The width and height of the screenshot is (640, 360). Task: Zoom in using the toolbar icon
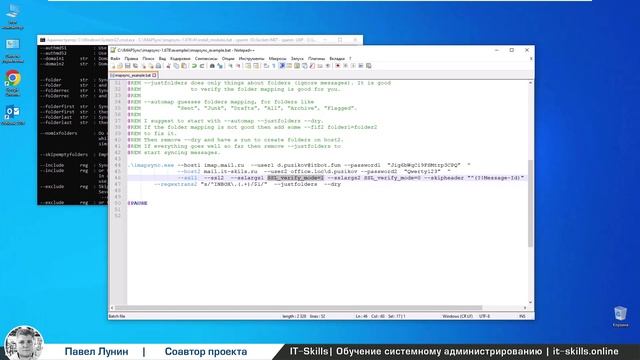230,66
